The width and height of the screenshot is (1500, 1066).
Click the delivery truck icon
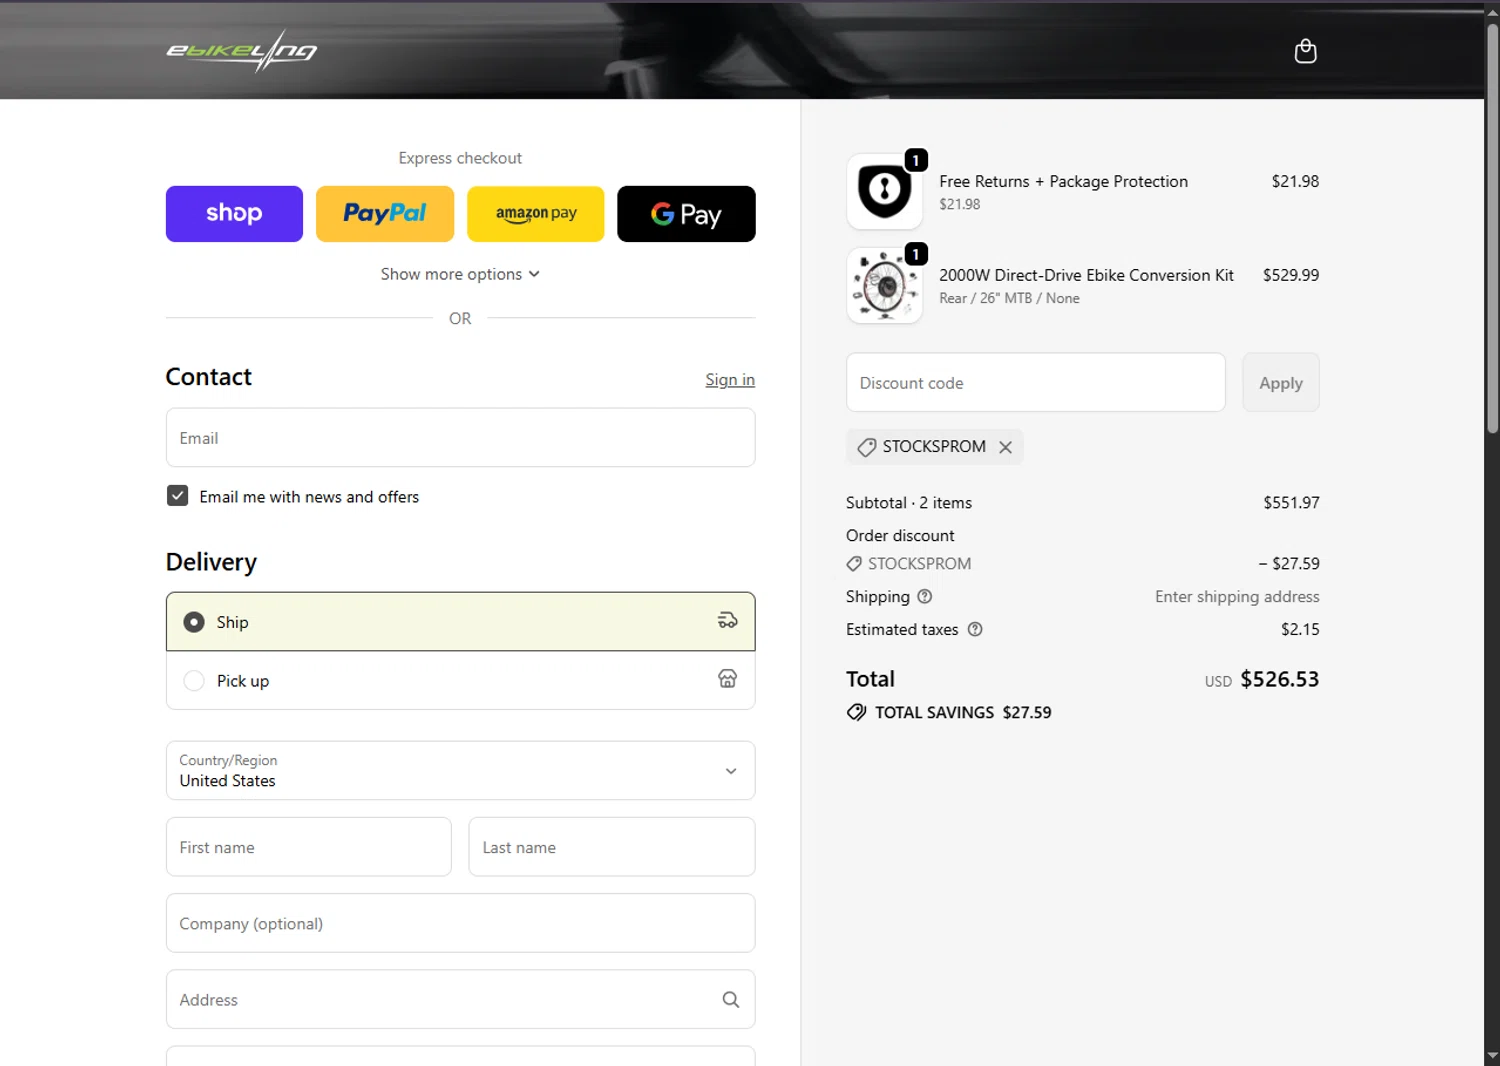tap(728, 621)
